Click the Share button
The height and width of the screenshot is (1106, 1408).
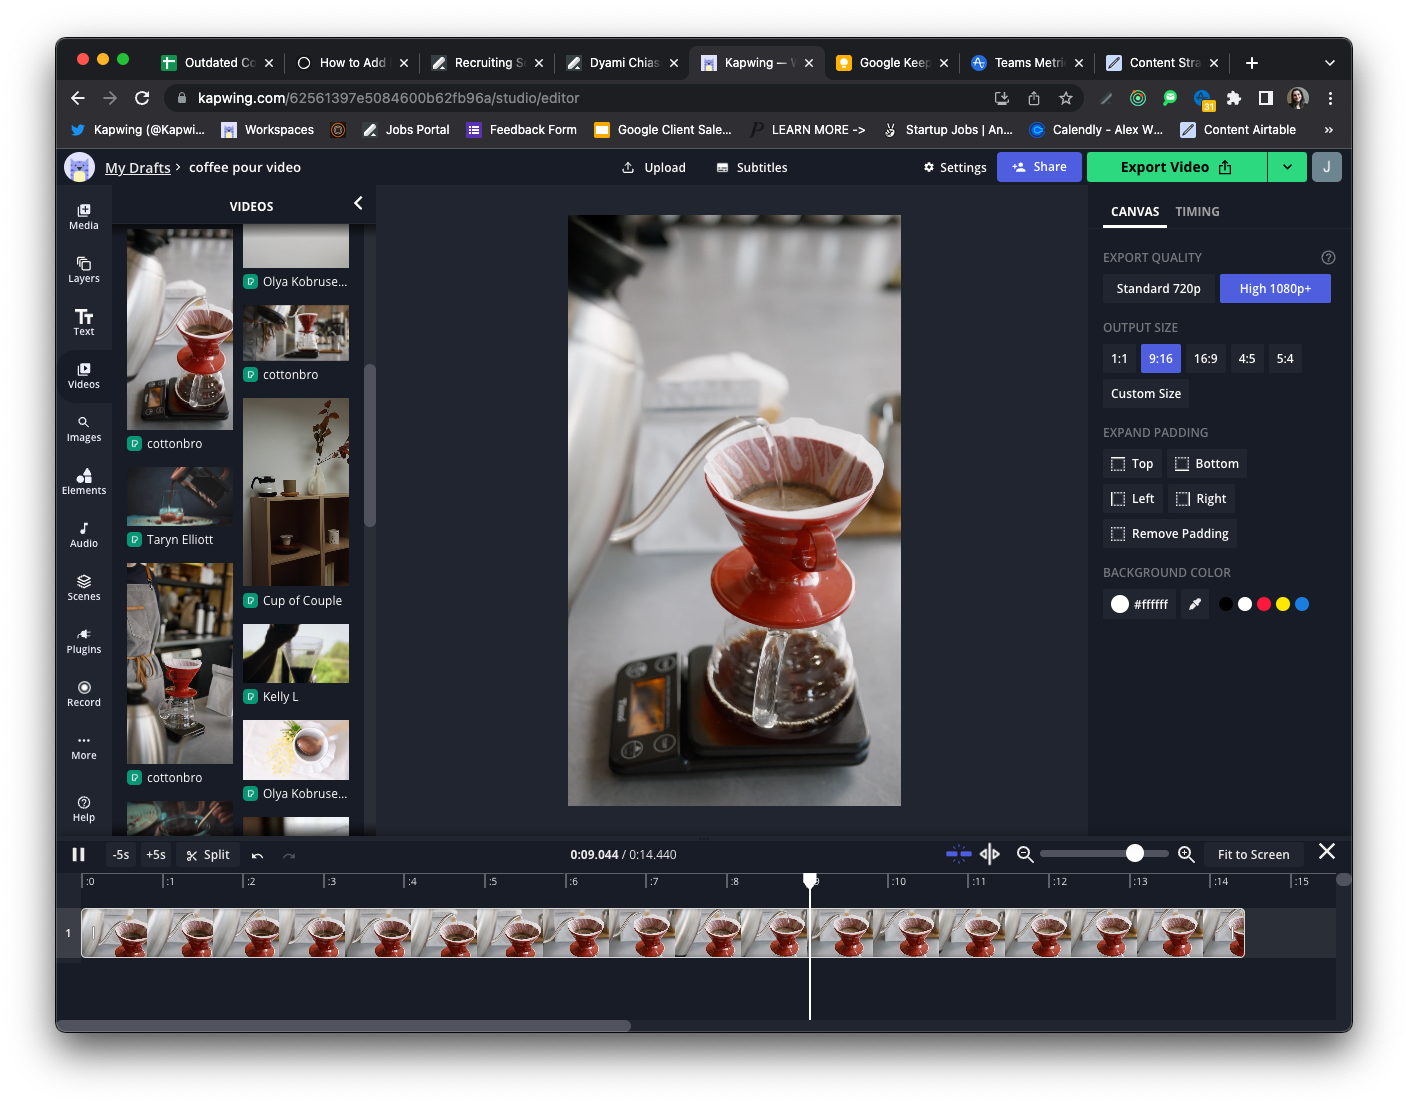[x=1039, y=167]
